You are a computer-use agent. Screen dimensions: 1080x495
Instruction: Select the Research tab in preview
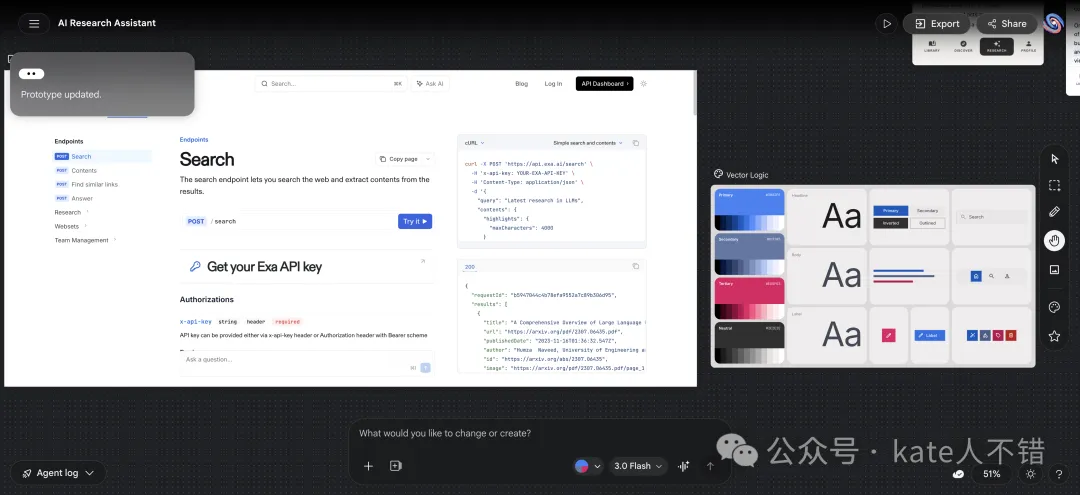point(996,46)
